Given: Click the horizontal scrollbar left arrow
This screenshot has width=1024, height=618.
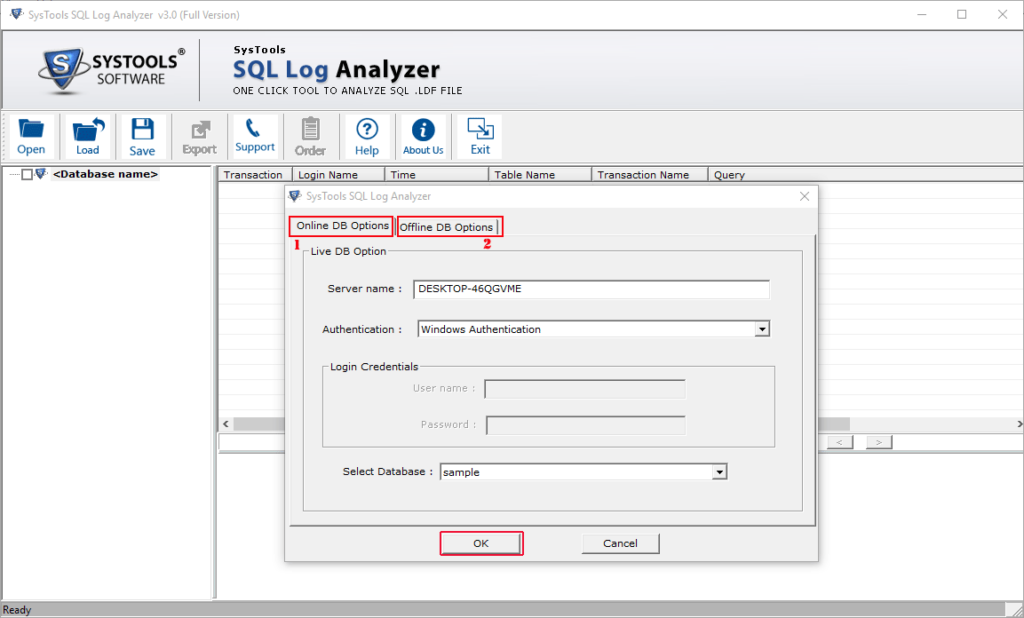Looking at the screenshot, I should click(x=226, y=424).
